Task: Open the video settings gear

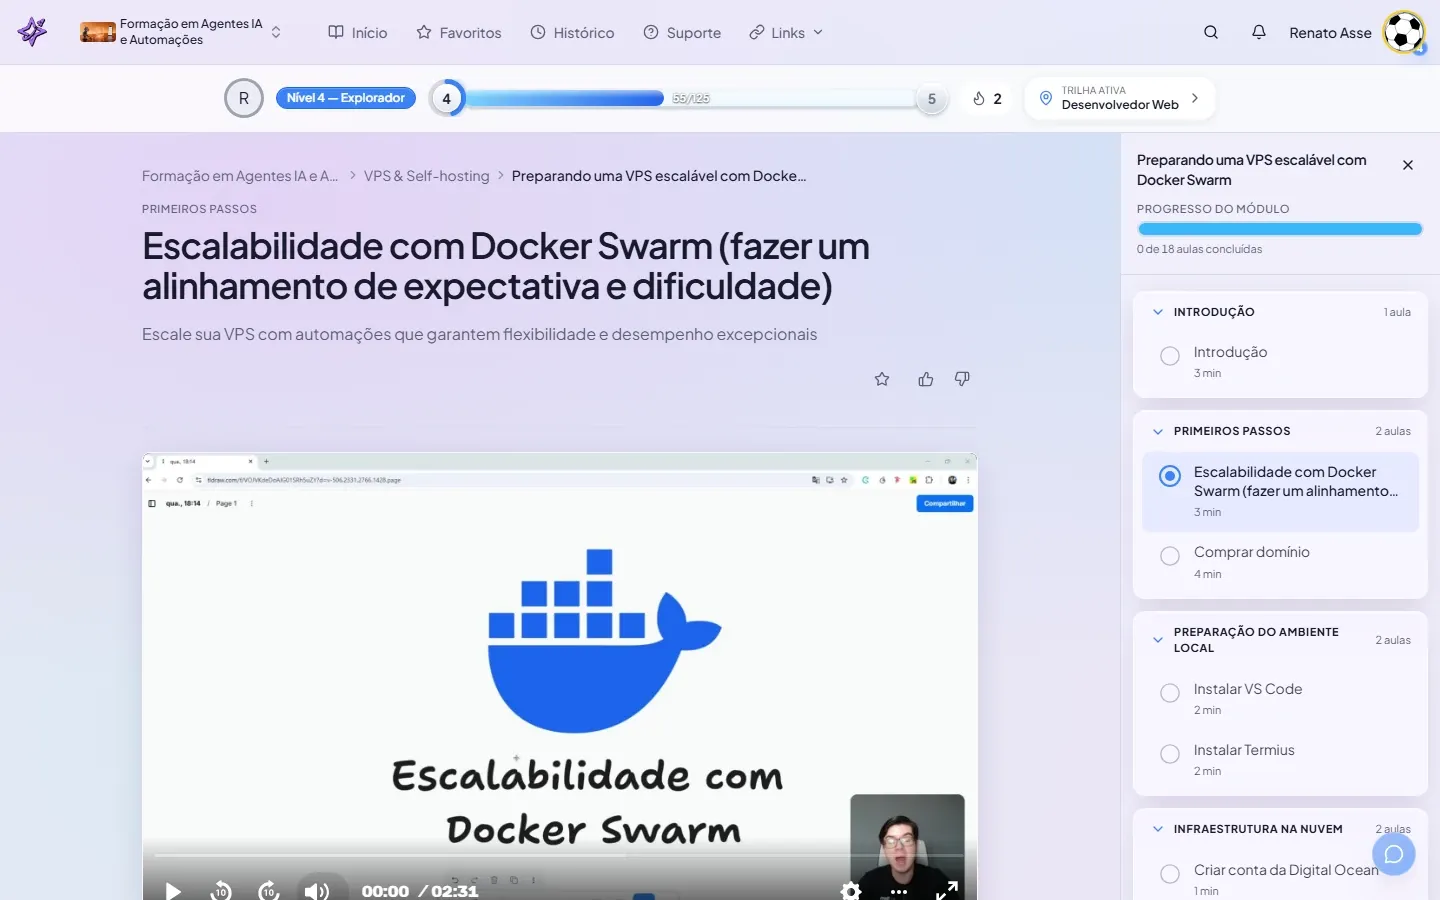Action: 851,890
